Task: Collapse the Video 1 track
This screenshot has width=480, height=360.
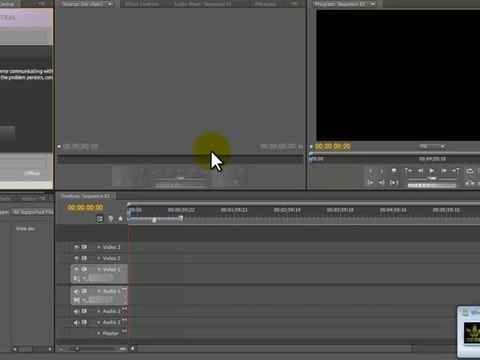Action: (99, 269)
